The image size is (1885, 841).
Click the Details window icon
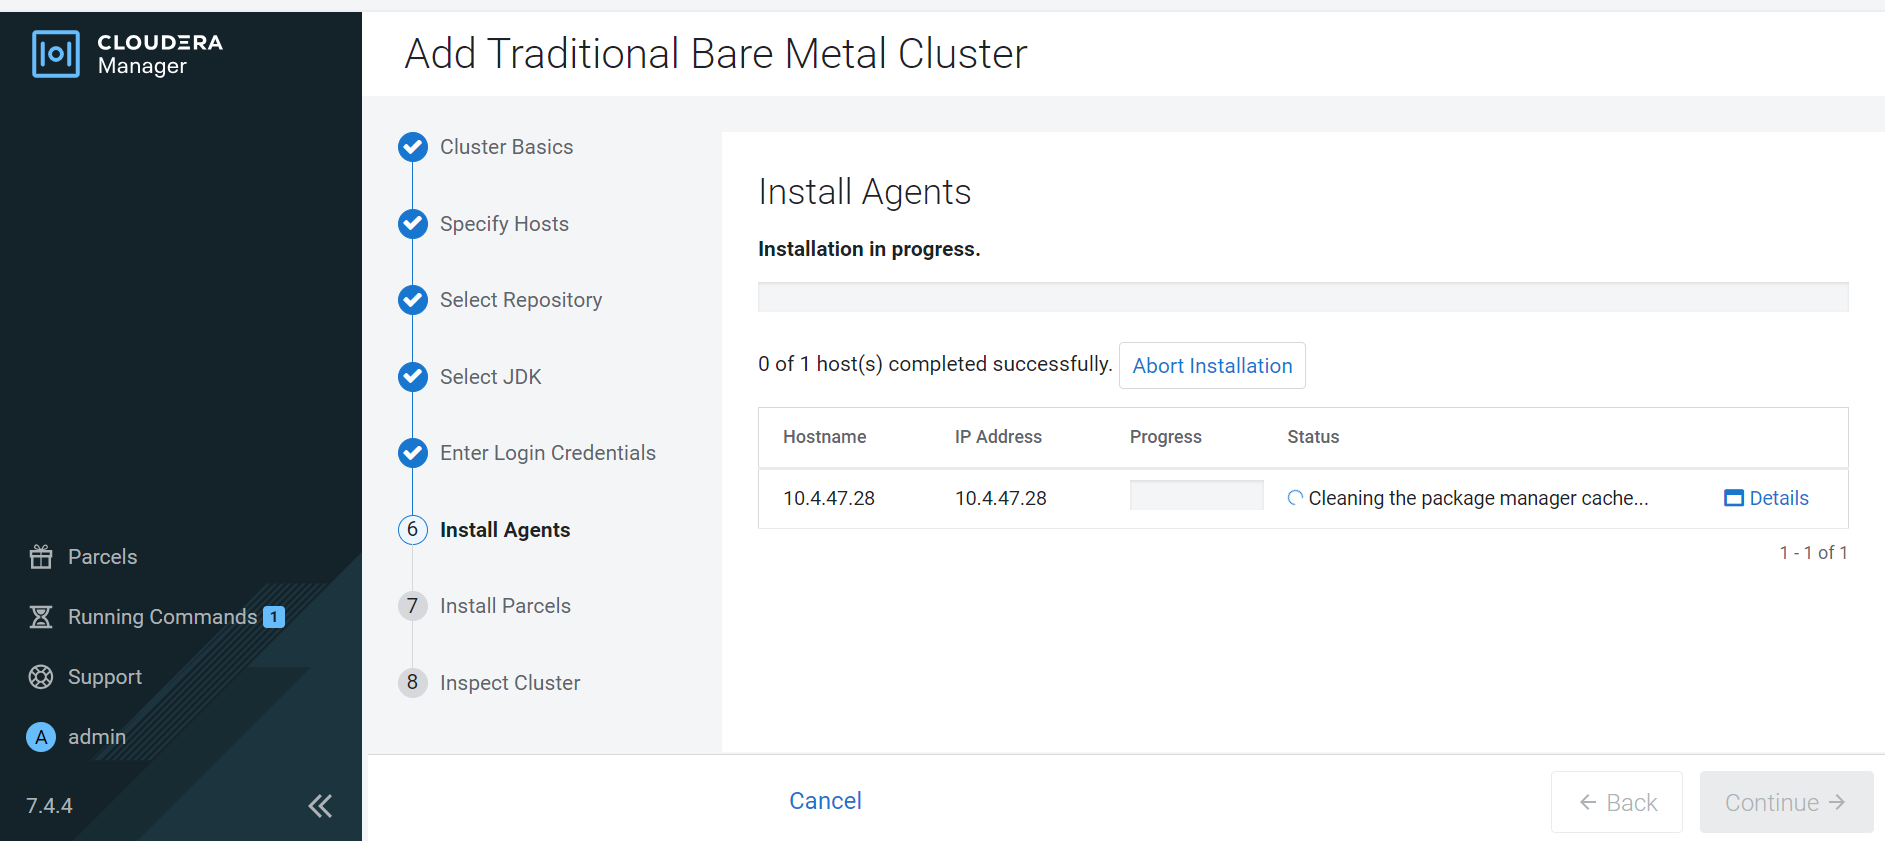tap(1733, 498)
